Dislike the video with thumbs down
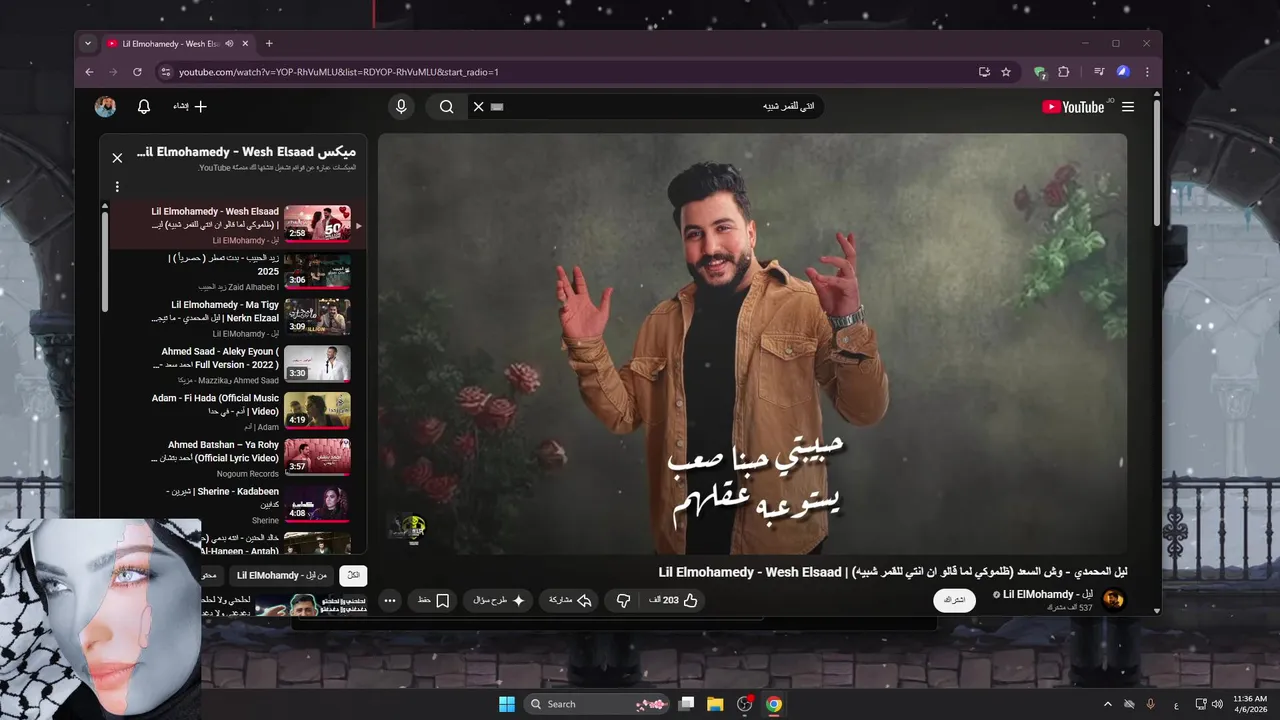This screenshot has height=720, width=1280. pos(623,601)
